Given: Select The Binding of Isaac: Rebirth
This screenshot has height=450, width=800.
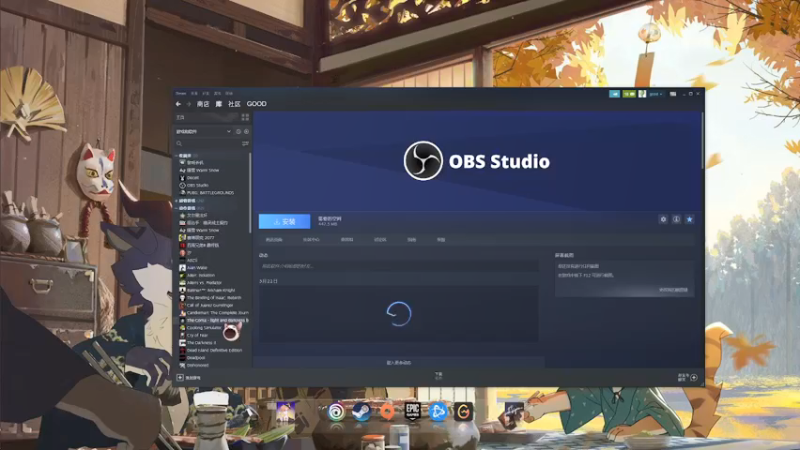Looking at the screenshot, I should pyautogui.click(x=213, y=297).
